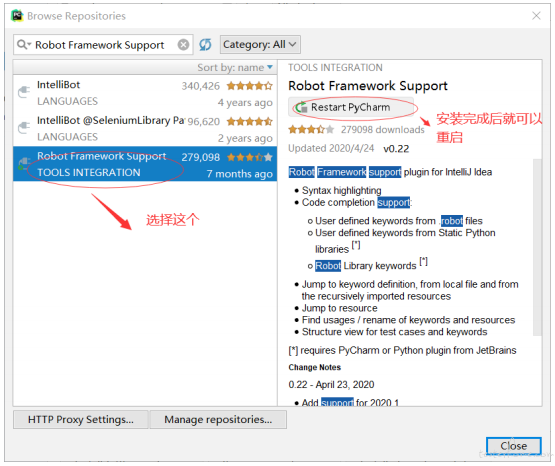
Task: Open the Sort by: name dropdown
Action: point(235,67)
